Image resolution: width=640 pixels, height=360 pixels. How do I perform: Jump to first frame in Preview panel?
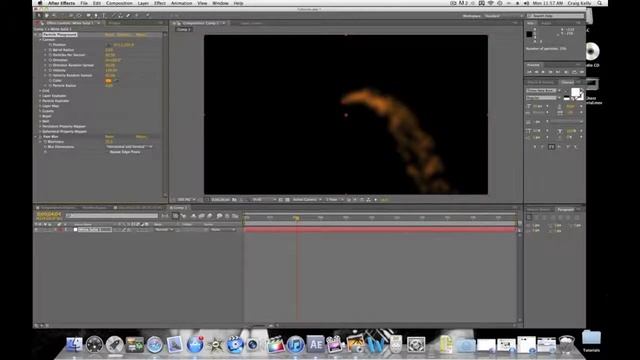(x=529, y=72)
